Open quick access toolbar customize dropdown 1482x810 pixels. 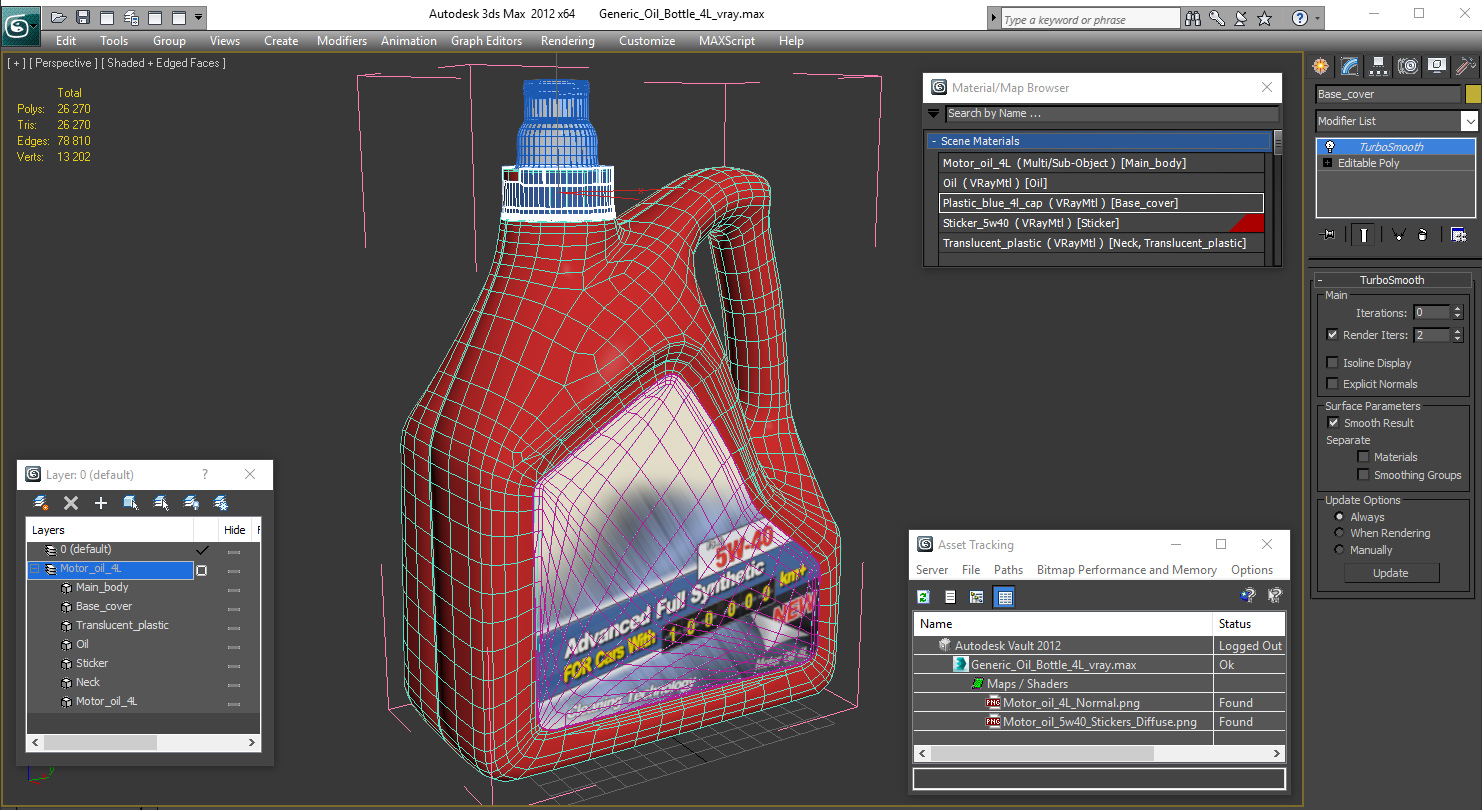(x=199, y=17)
